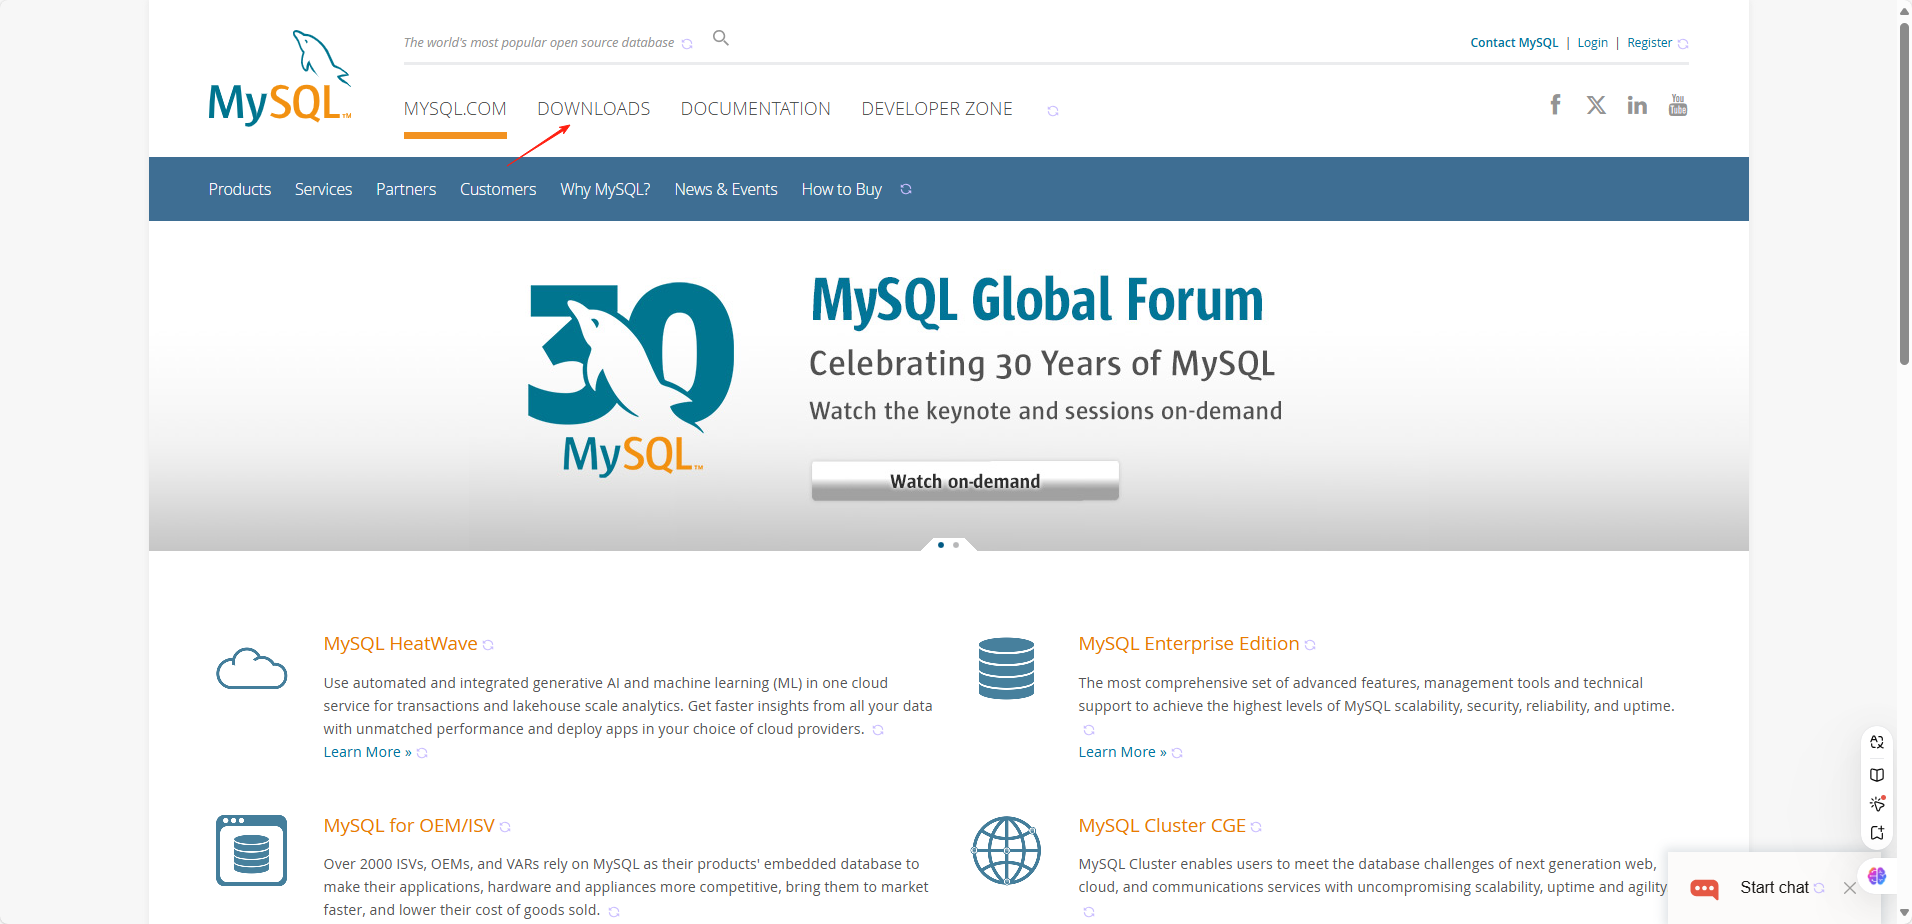The height and width of the screenshot is (924, 1912).
Task: Open the Services menu
Action: coord(323,189)
